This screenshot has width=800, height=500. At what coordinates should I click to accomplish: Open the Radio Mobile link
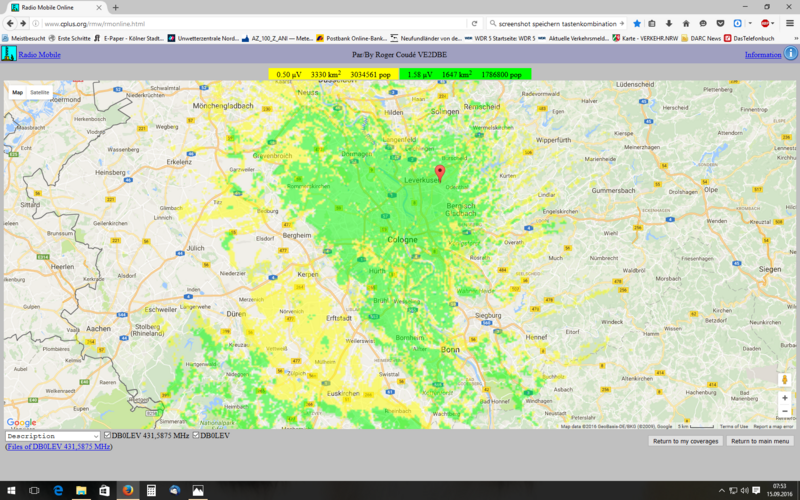pyautogui.click(x=39, y=55)
